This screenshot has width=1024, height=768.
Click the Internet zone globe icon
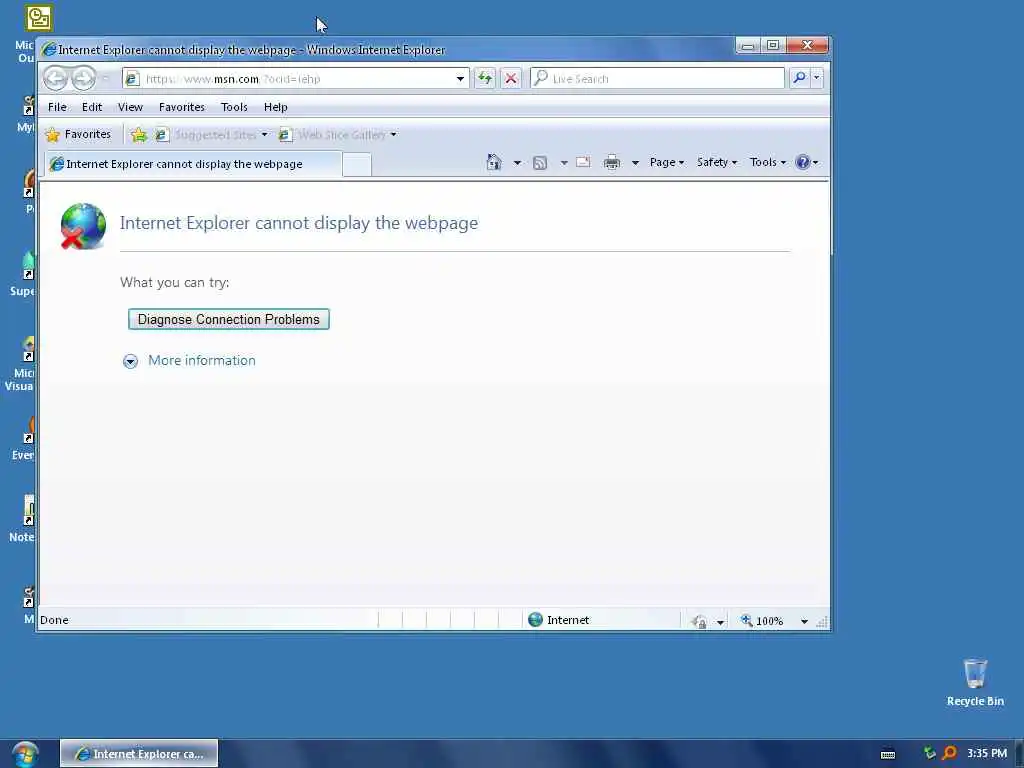click(536, 619)
